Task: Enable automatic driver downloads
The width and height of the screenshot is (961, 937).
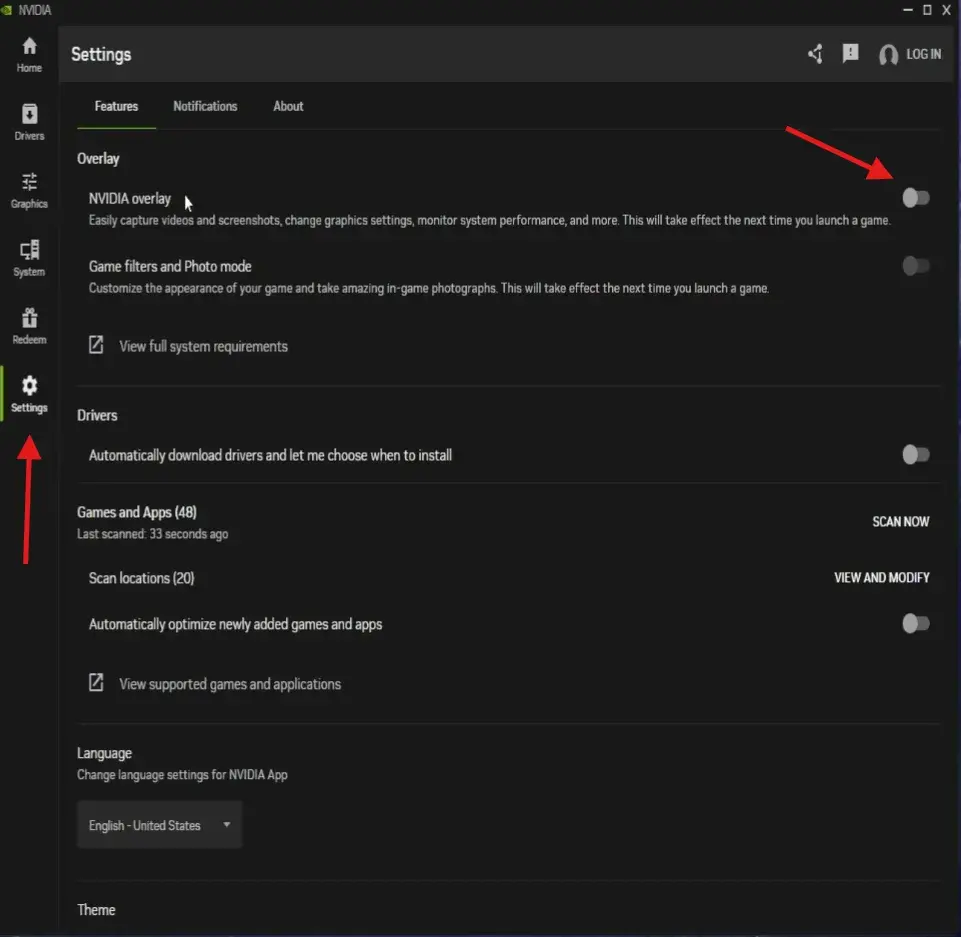Action: point(915,454)
